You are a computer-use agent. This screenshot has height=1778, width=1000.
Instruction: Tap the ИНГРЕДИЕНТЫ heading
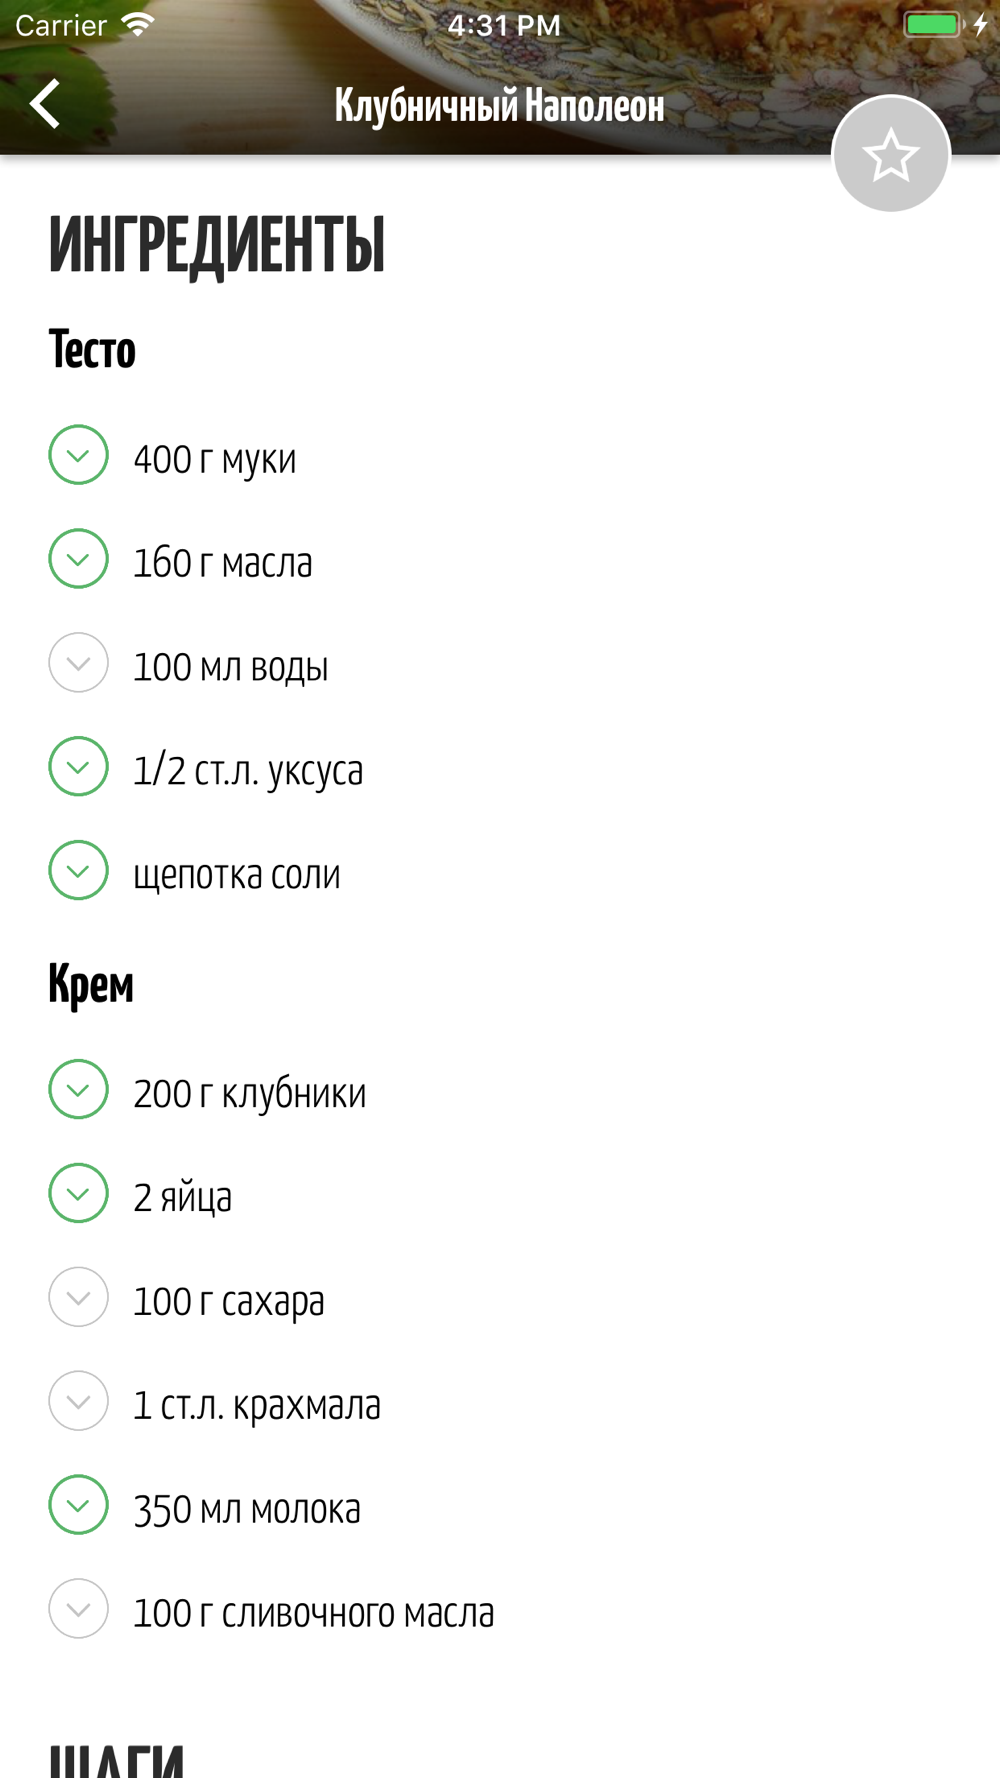(217, 245)
